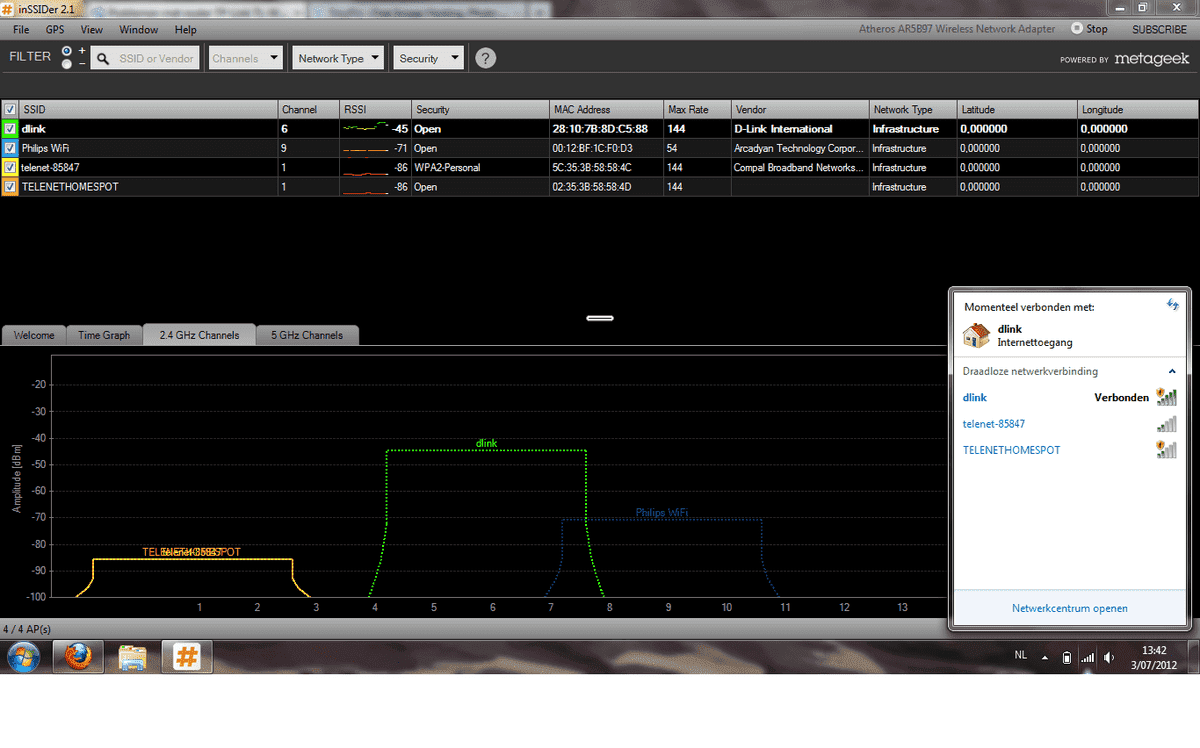Open Windows Explorer folder icon in taskbar
Viewport: 1200px width, 748px height.
coord(133,658)
